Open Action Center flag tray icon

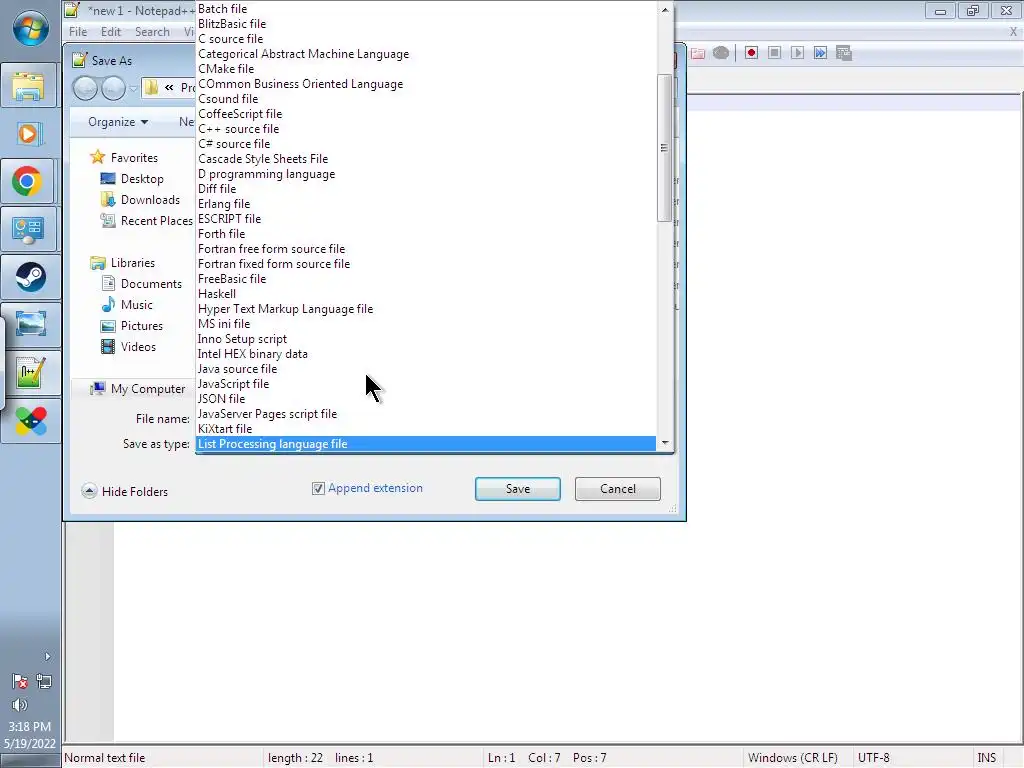(20, 681)
